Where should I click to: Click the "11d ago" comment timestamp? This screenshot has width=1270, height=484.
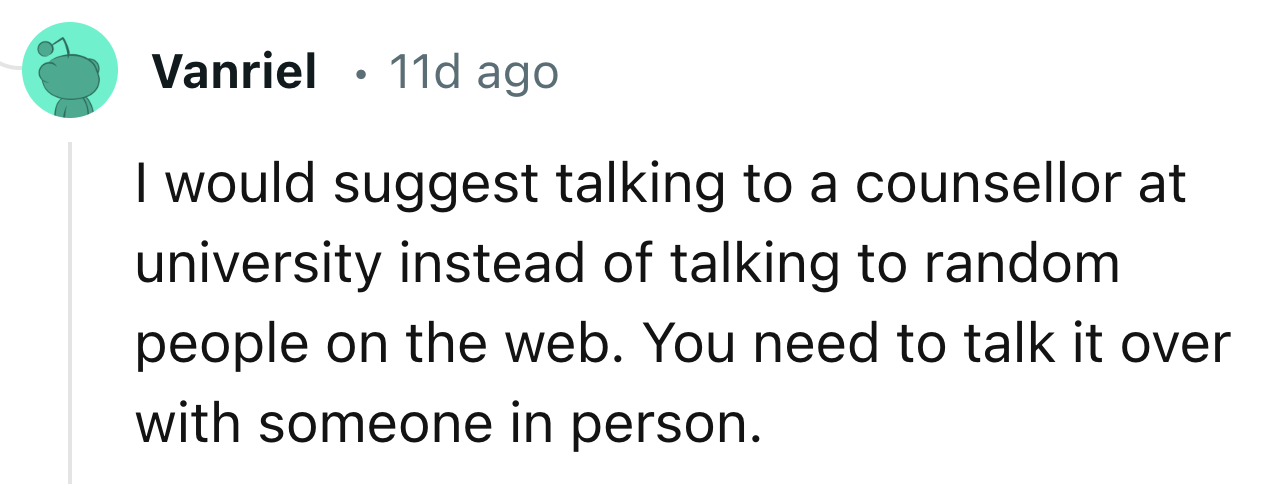click(x=473, y=71)
